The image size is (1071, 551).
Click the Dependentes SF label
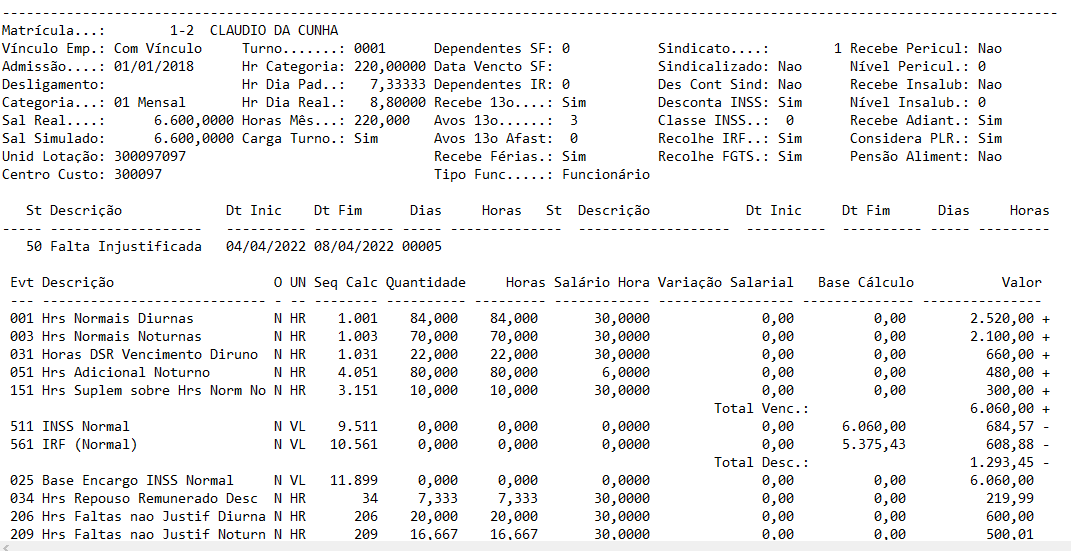[495, 48]
